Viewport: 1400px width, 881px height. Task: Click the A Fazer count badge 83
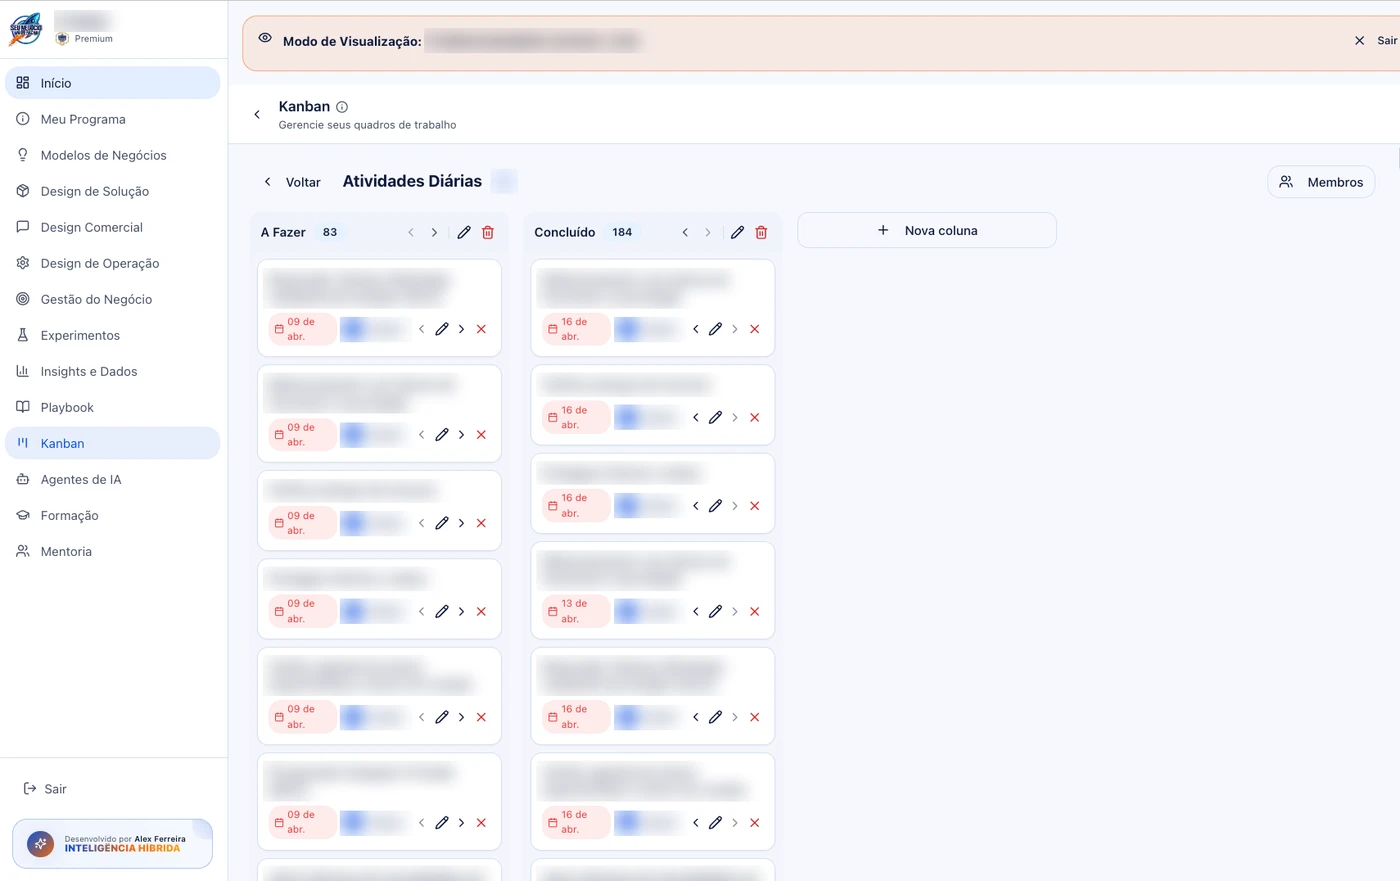[x=330, y=232]
